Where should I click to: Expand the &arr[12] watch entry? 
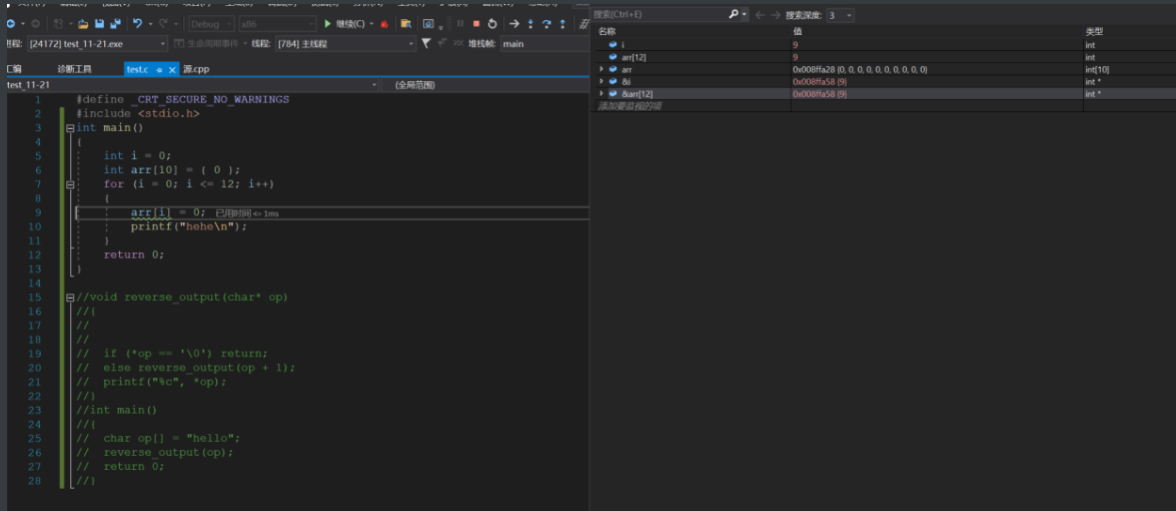[602, 94]
